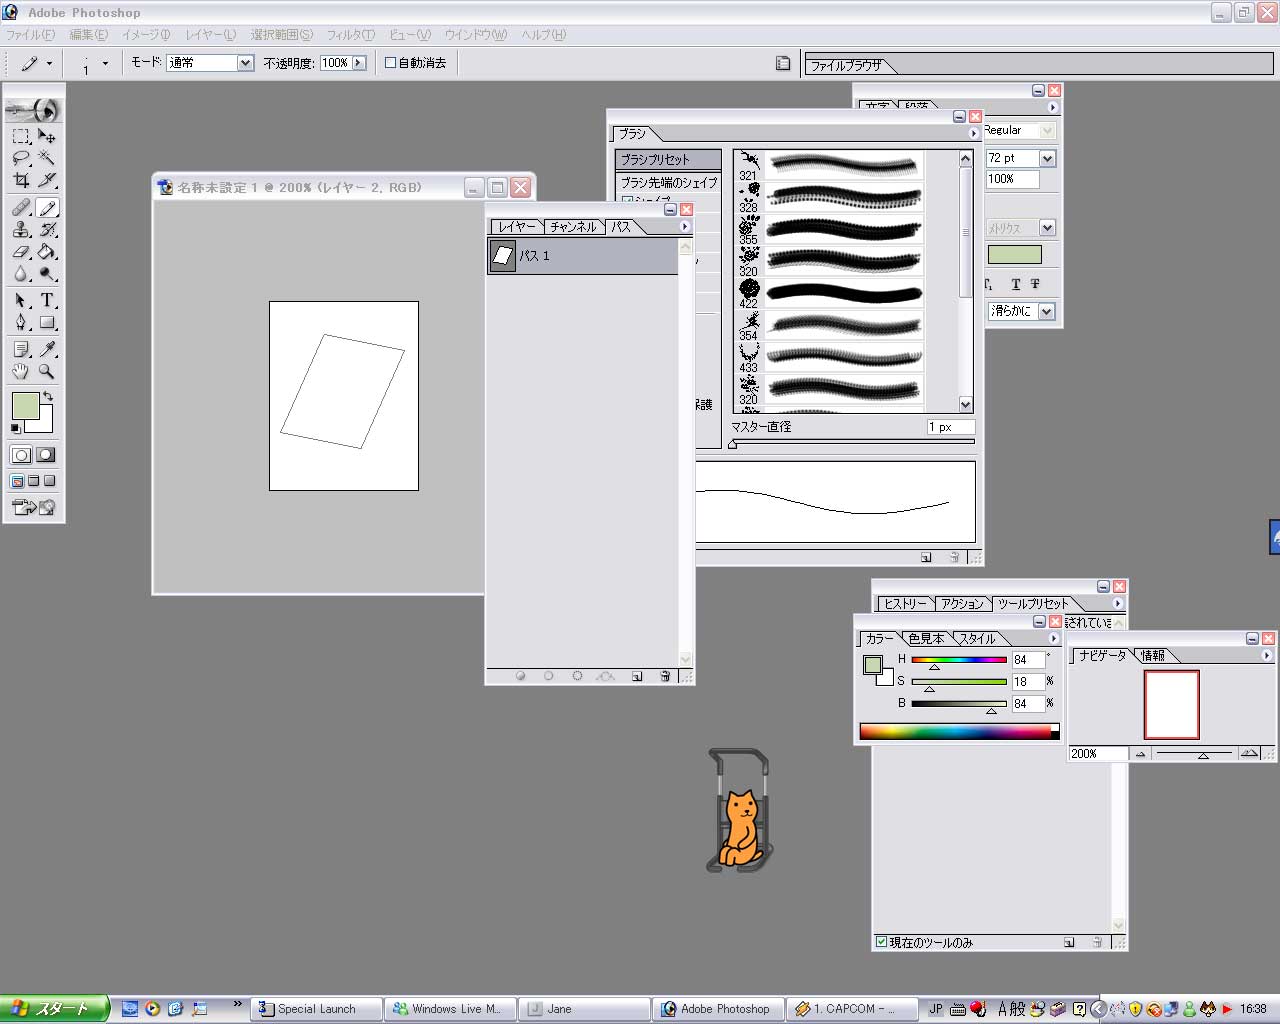Open Special Launch in taskbar

pos(318,1009)
